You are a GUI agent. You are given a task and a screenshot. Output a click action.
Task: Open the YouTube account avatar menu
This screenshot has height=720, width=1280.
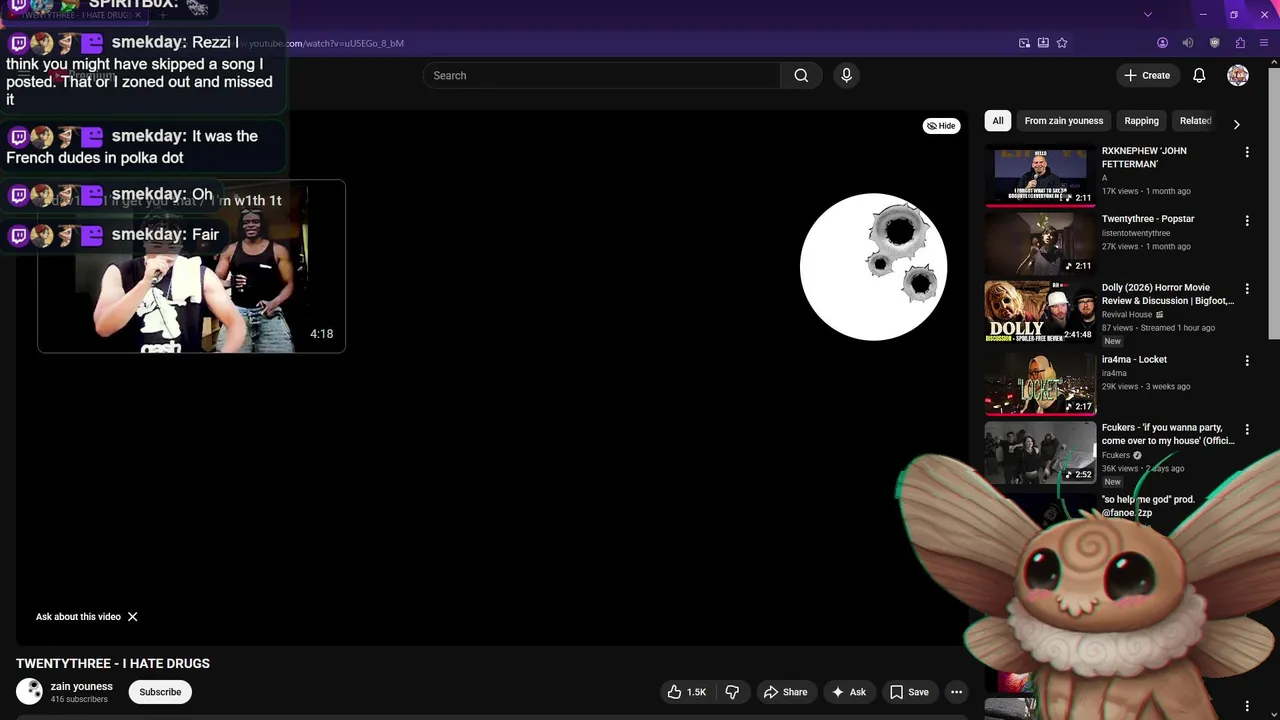[x=1238, y=75]
